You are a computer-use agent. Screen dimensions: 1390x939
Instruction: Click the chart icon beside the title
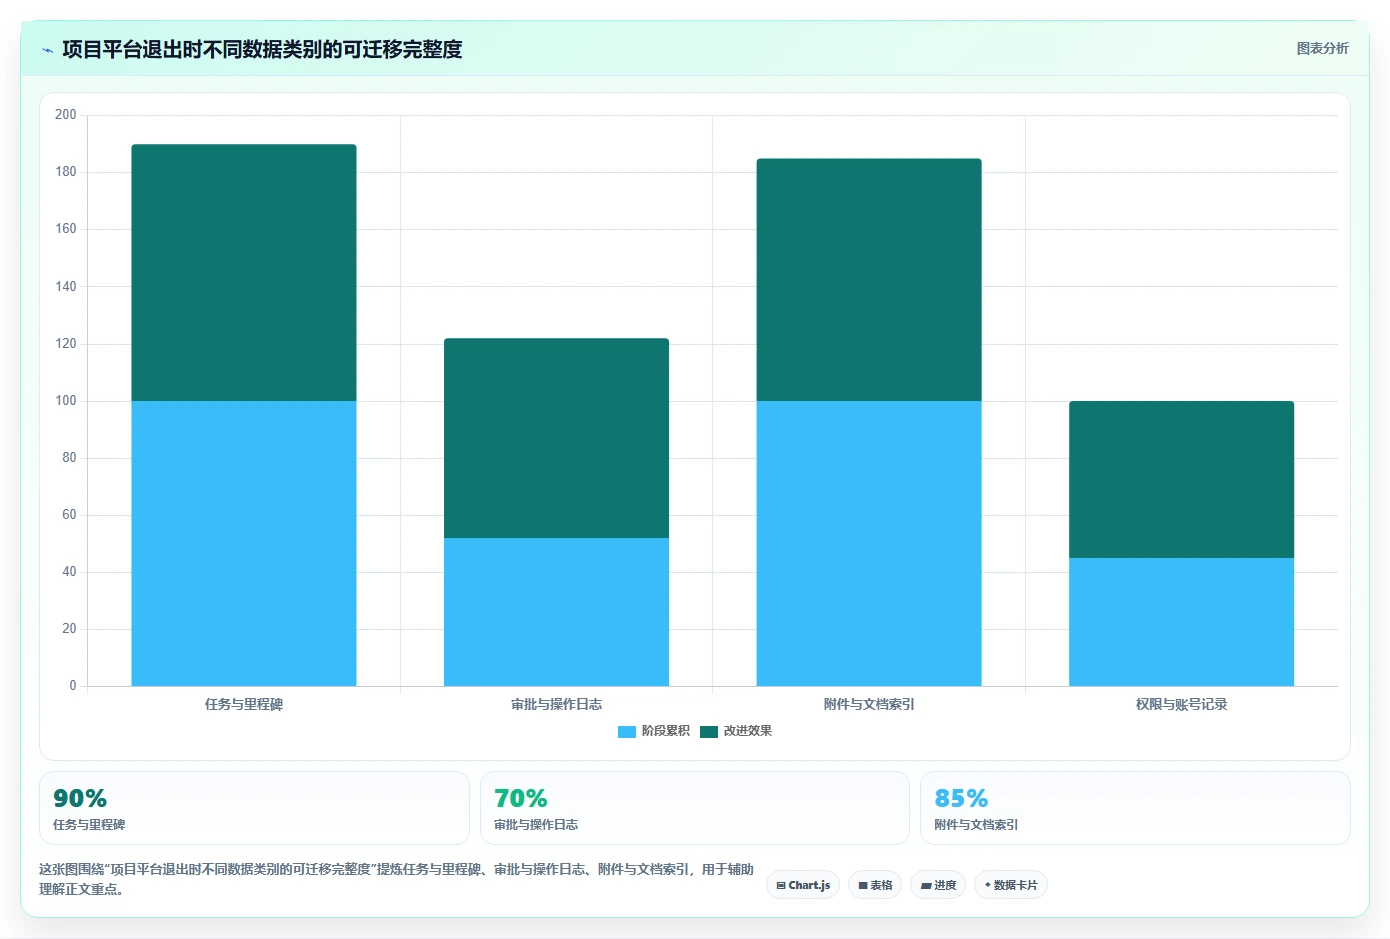coord(47,50)
